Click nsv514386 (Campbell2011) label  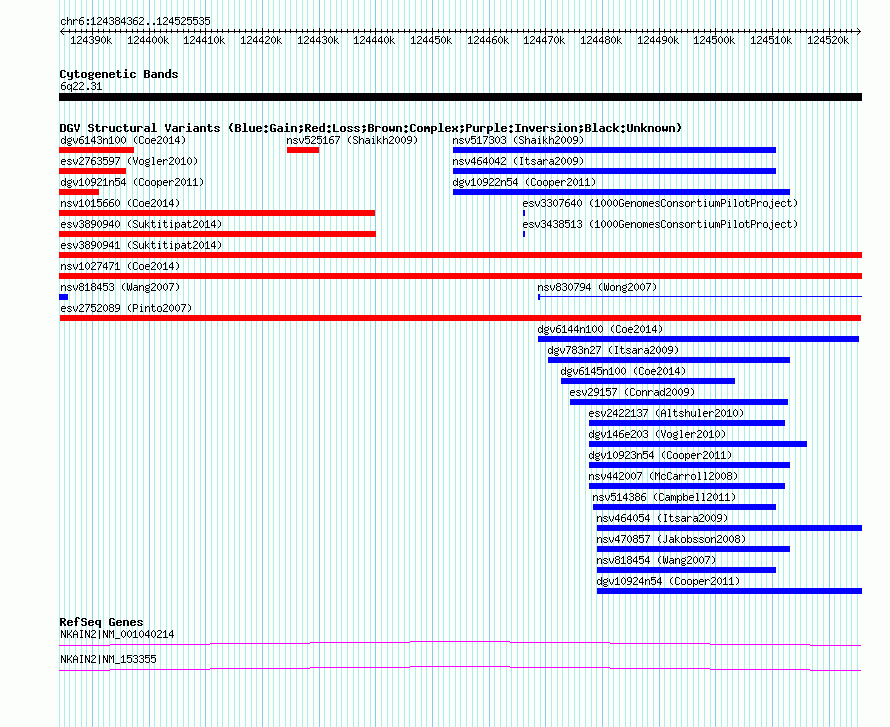coord(665,497)
